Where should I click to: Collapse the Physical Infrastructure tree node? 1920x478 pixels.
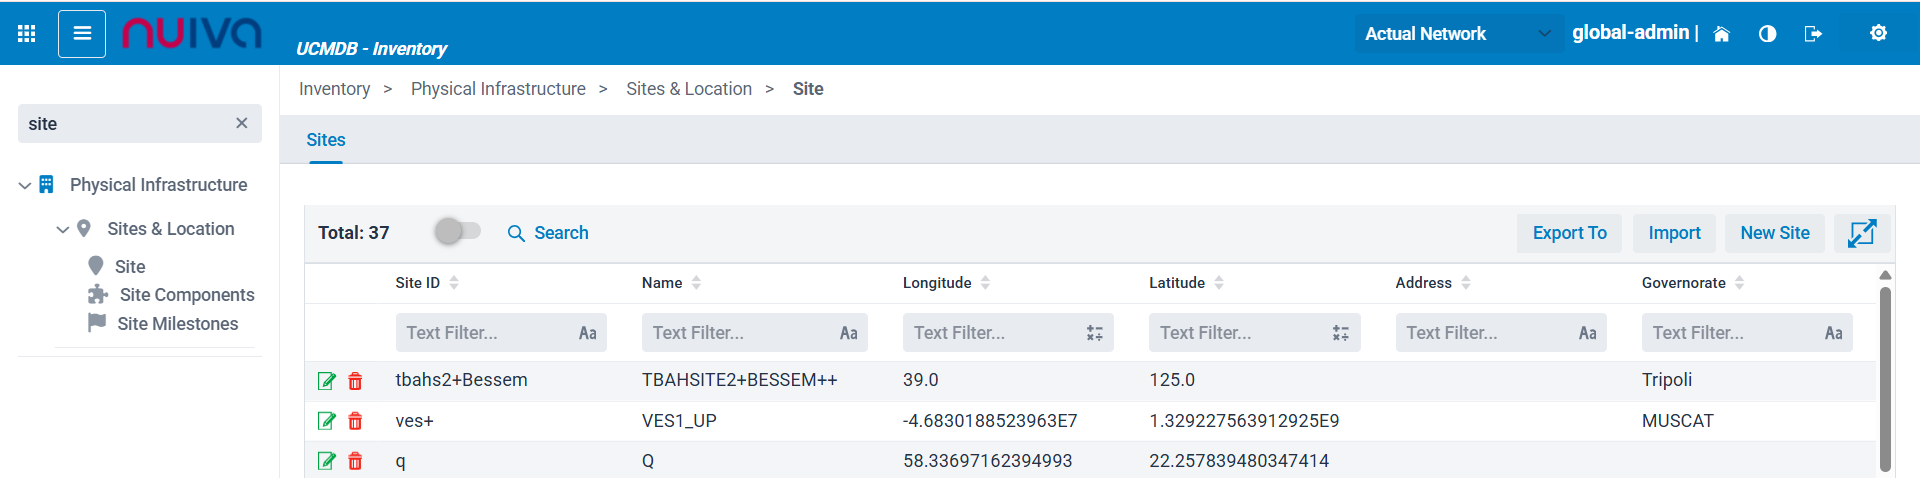click(x=25, y=186)
